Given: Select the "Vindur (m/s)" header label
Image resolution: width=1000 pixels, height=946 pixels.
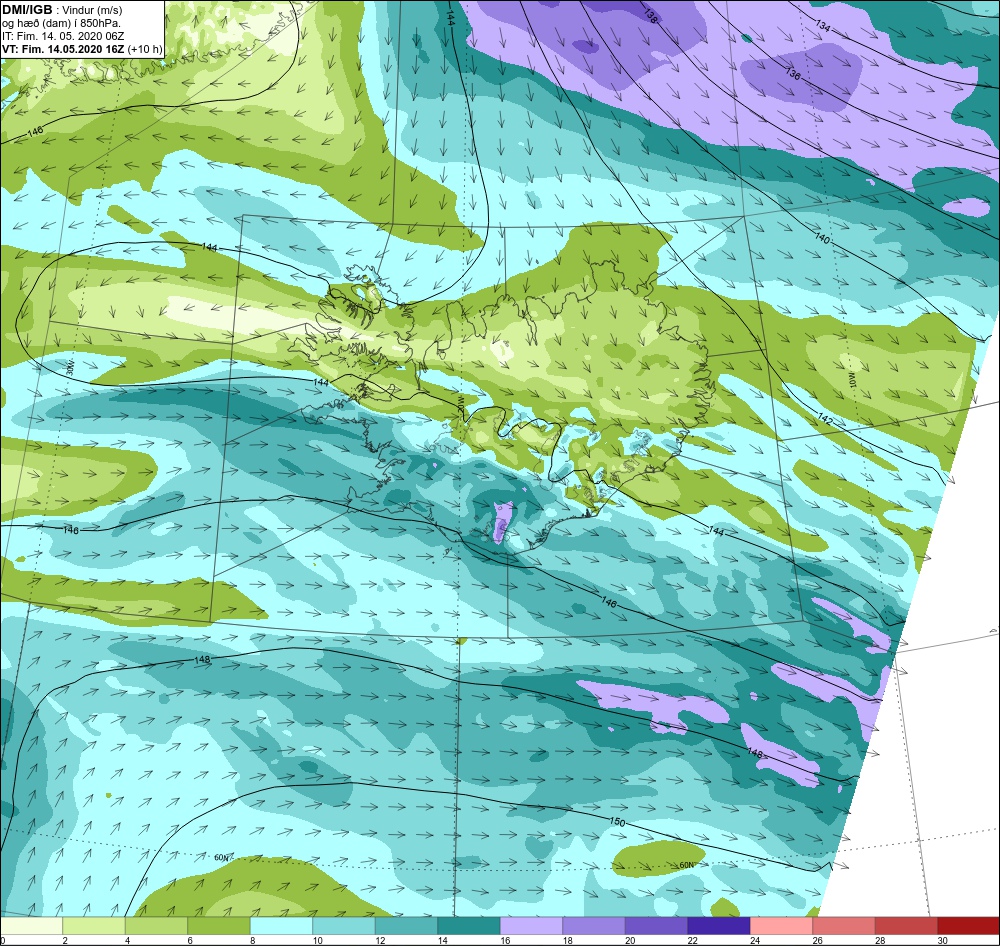Looking at the screenshot, I should pyautogui.click(x=93, y=10).
